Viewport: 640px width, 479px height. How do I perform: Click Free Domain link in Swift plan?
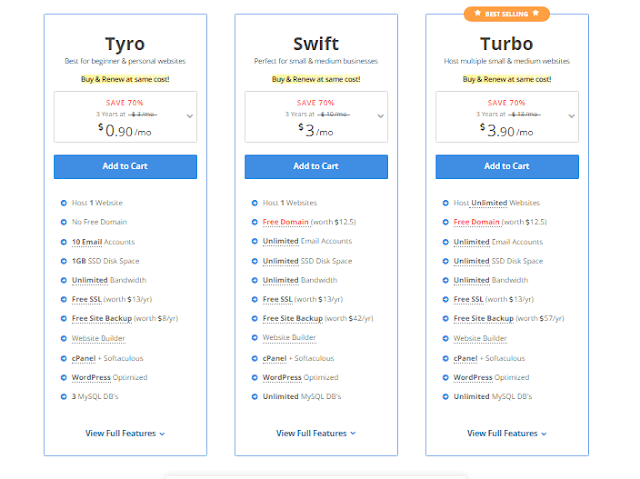click(x=286, y=222)
